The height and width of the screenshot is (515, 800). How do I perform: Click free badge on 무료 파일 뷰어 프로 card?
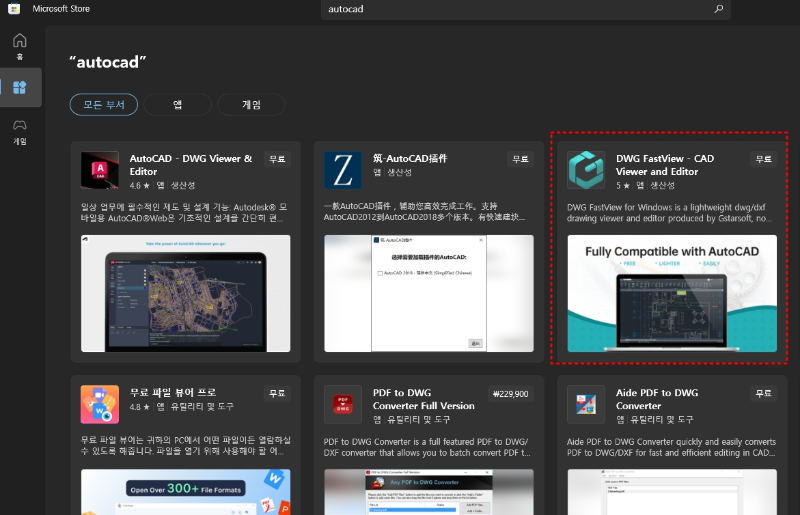coord(277,394)
